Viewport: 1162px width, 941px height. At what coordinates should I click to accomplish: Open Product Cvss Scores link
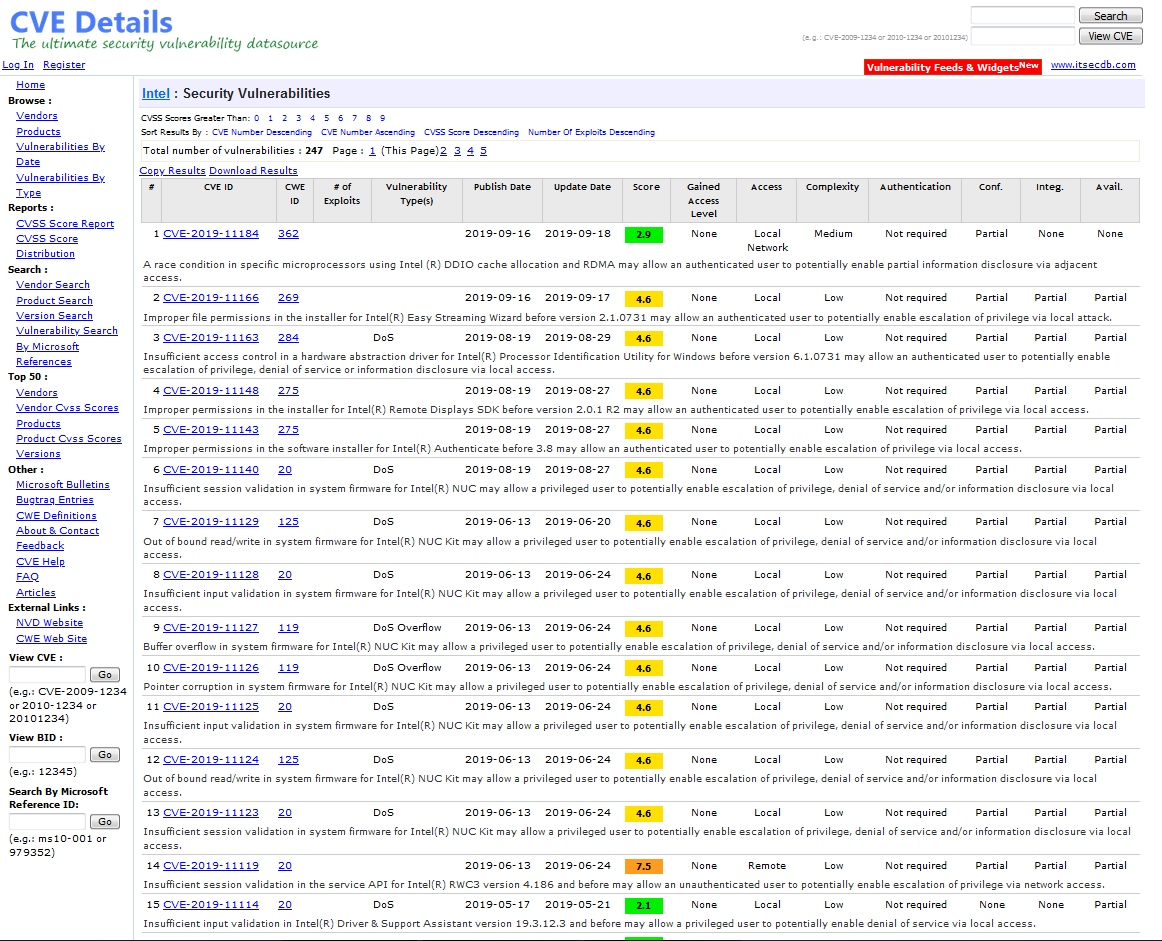pyautogui.click(x=69, y=438)
